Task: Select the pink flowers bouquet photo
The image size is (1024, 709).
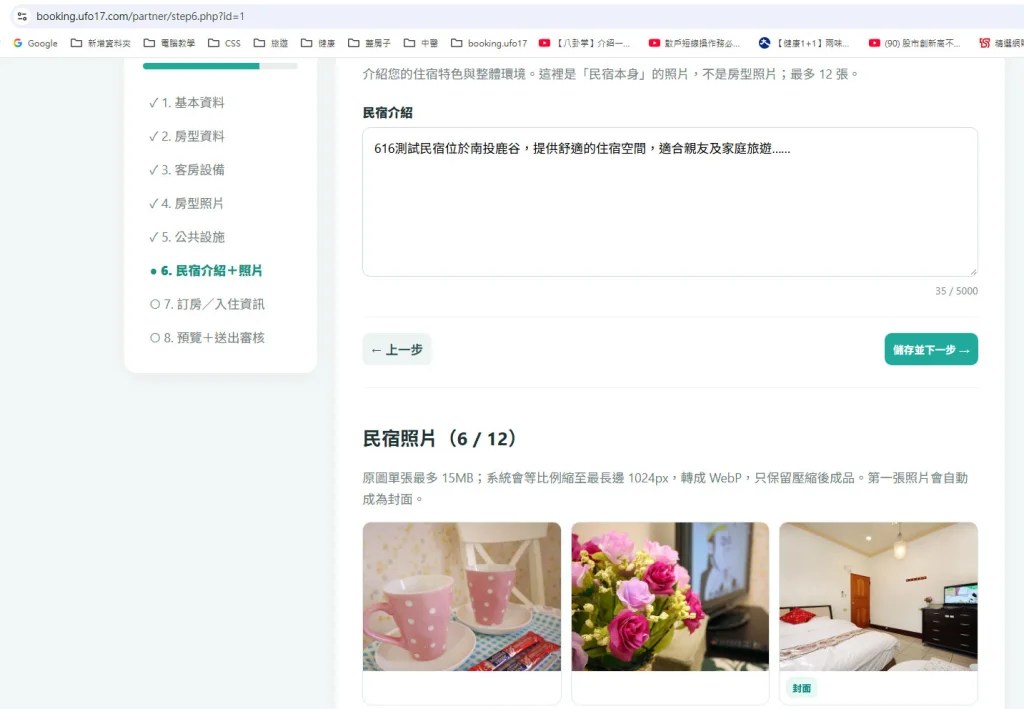Action: [670, 597]
